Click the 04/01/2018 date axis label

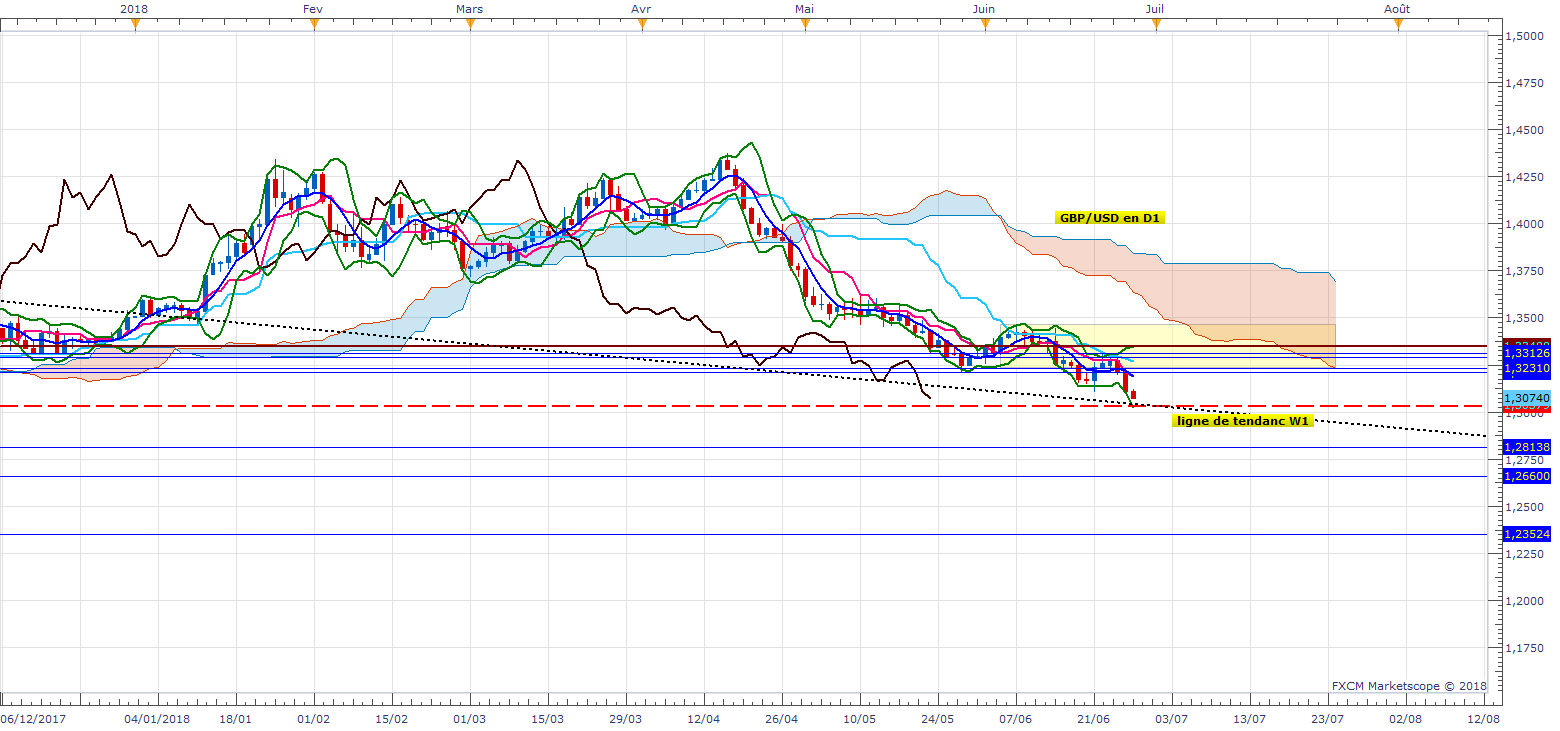[157, 718]
